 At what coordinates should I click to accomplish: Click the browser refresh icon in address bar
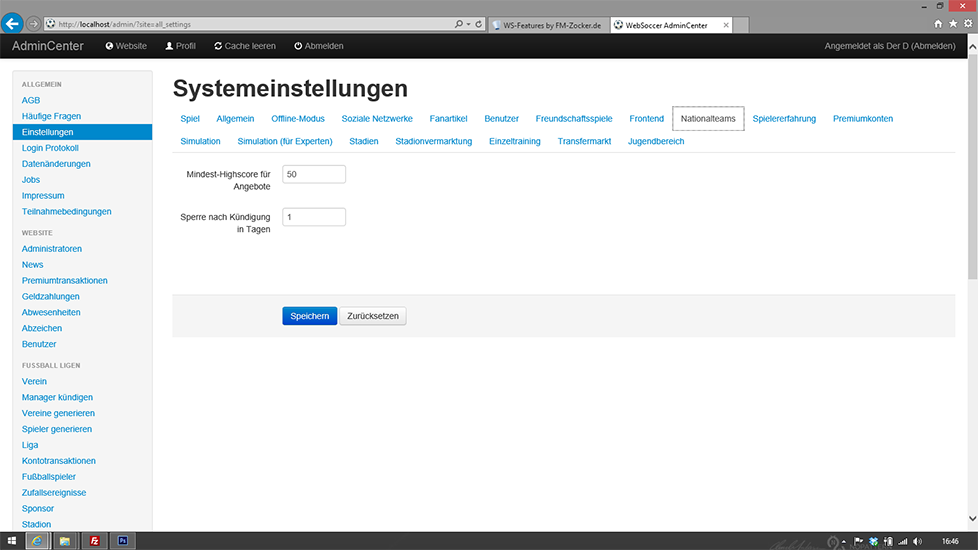(479, 23)
